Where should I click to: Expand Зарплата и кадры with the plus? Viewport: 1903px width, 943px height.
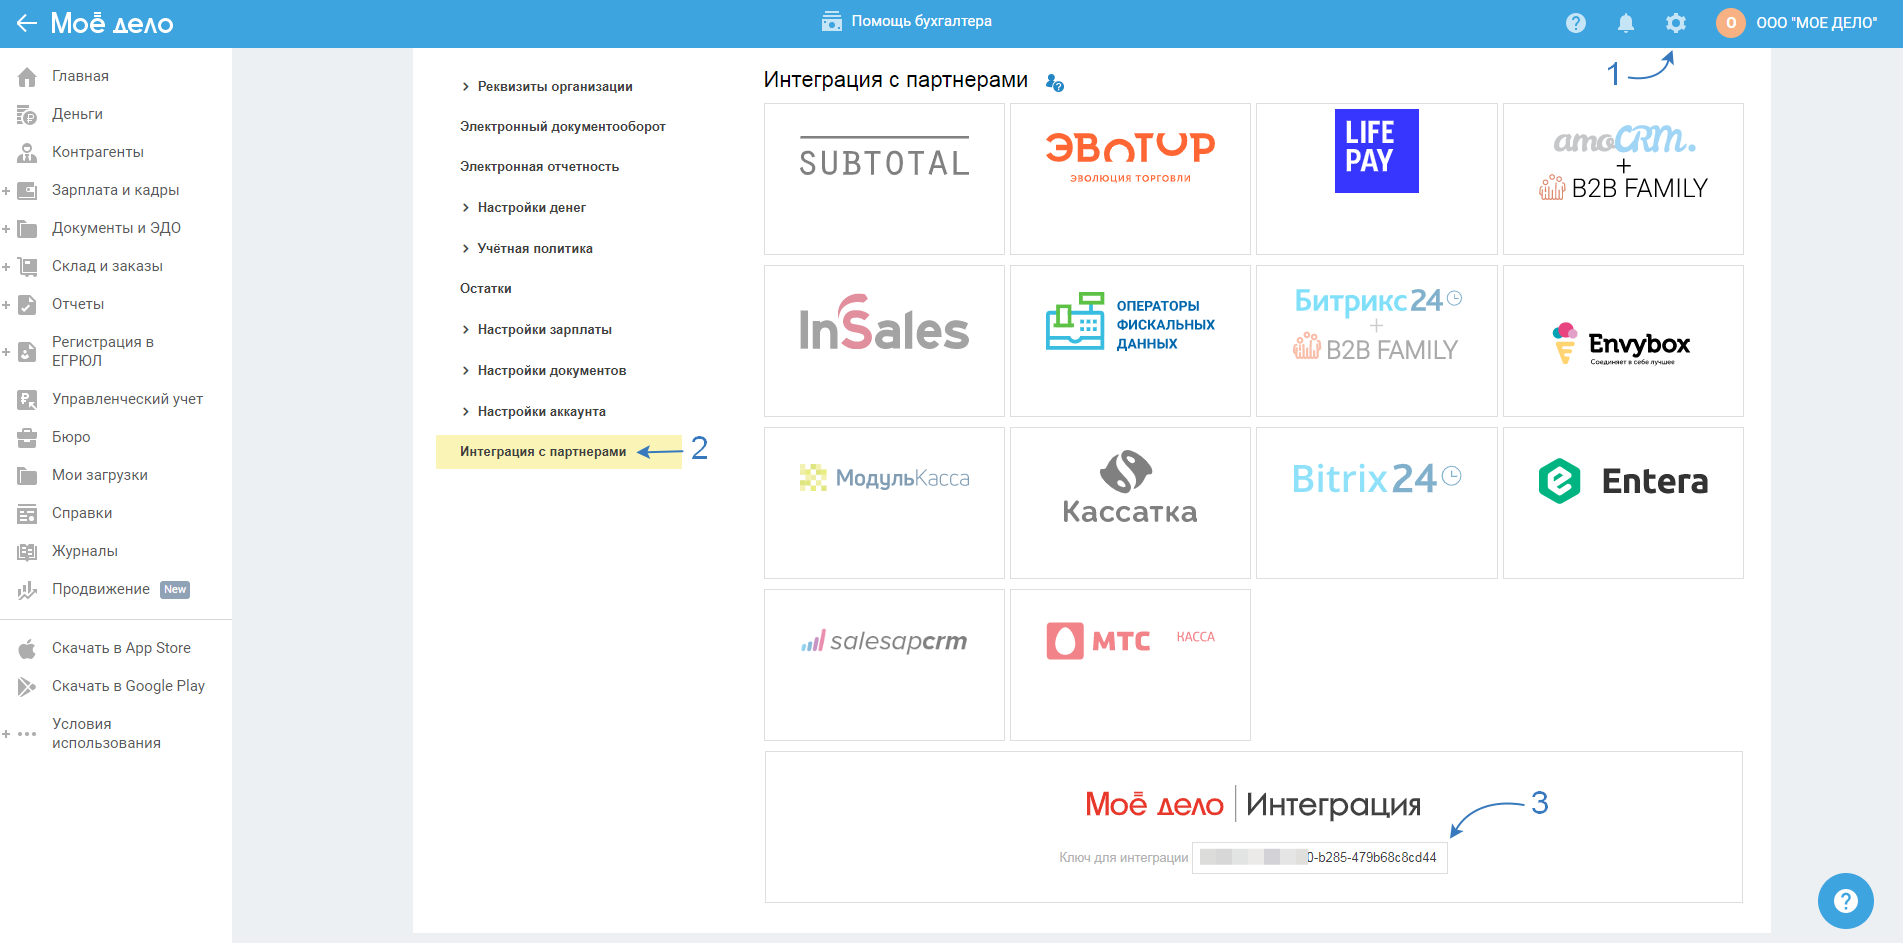(6, 191)
